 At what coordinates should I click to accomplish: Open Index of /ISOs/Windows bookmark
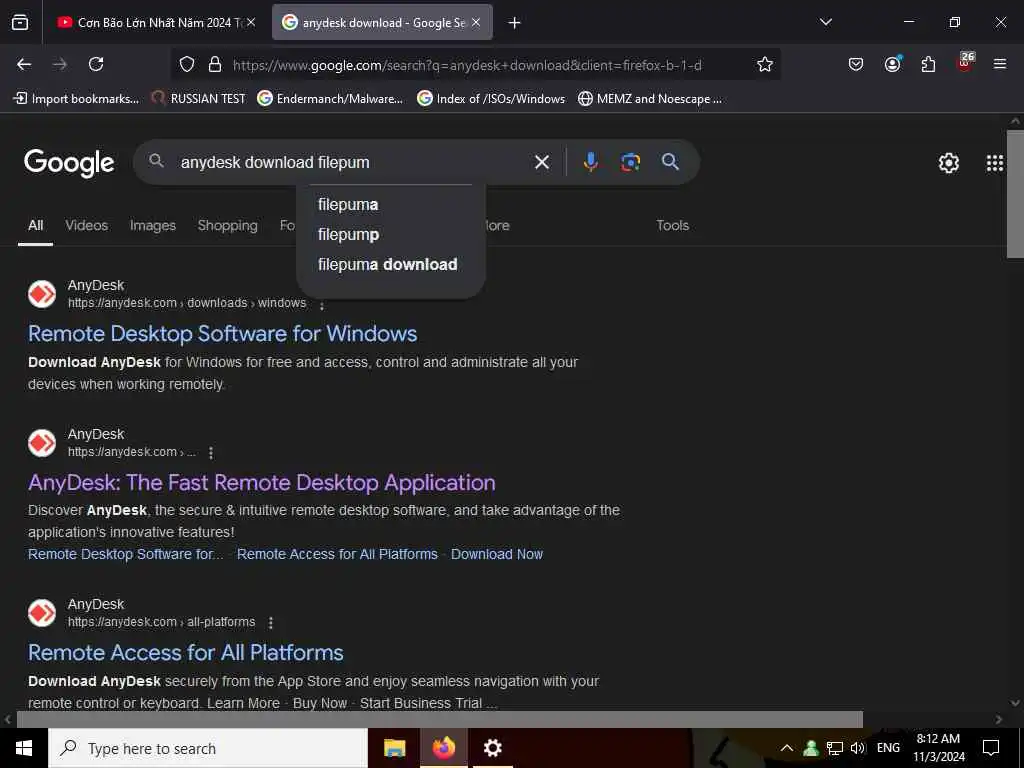pyautogui.click(x=491, y=99)
